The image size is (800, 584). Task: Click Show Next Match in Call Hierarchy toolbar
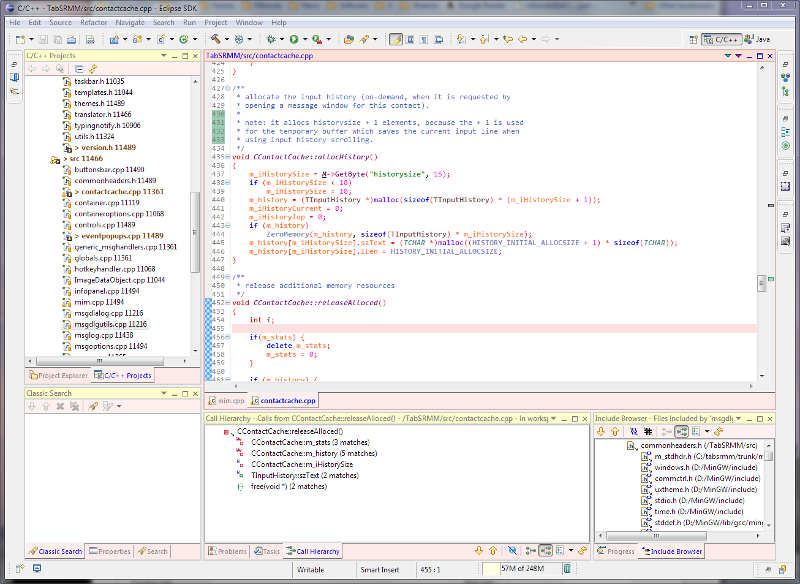[x=479, y=551]
